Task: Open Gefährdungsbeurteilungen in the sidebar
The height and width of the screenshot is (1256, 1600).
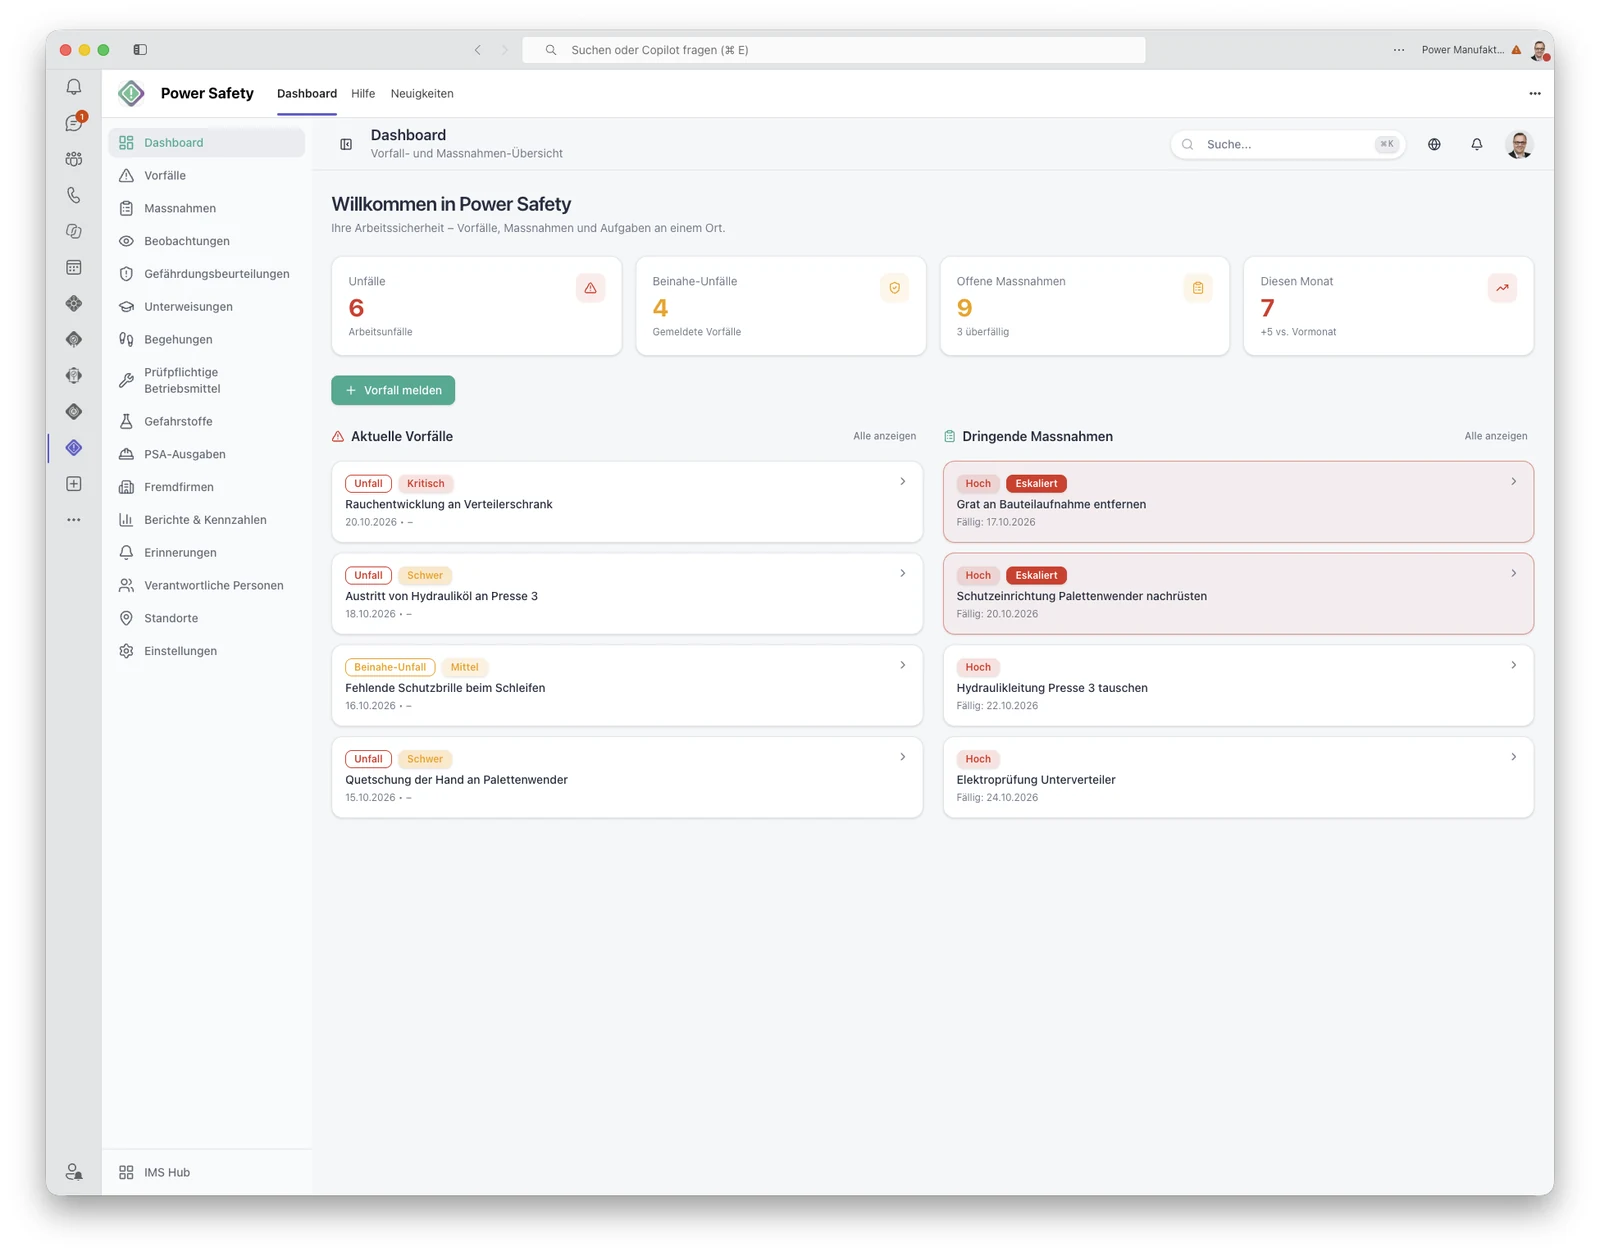Action: pos(207,274)
